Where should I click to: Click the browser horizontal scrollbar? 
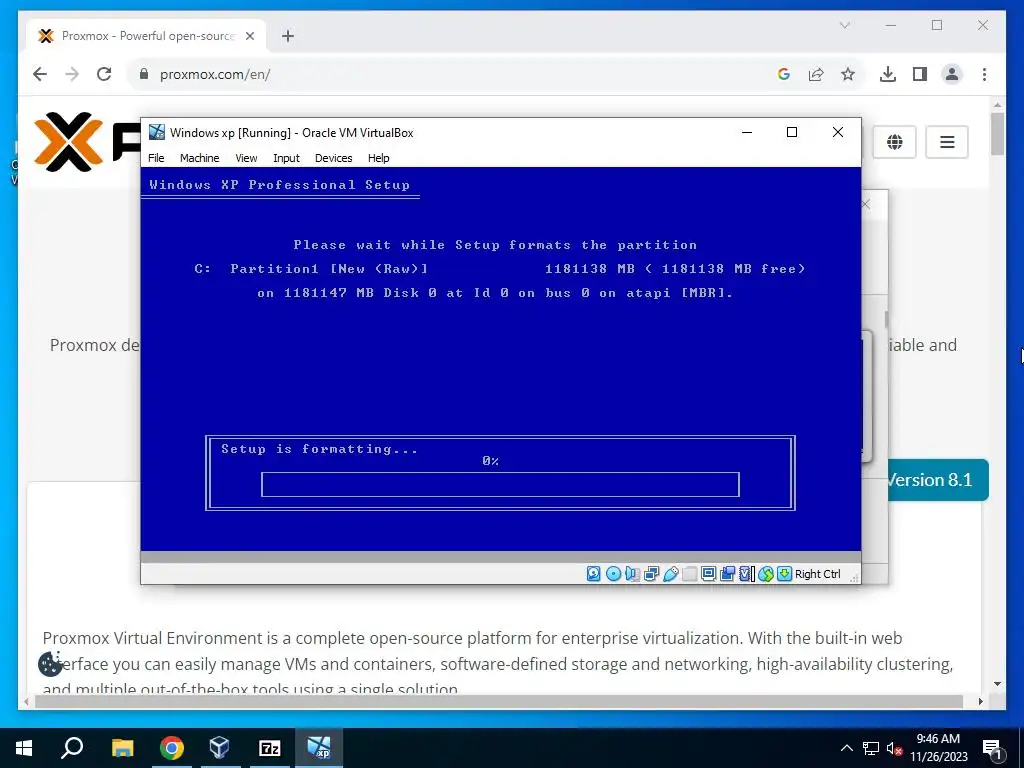(500, 701)
